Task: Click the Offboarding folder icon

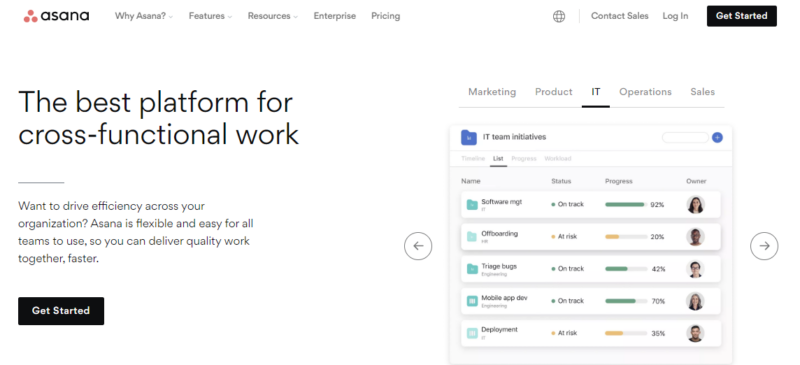Action: pyautogui.click(x=472, y=236)
